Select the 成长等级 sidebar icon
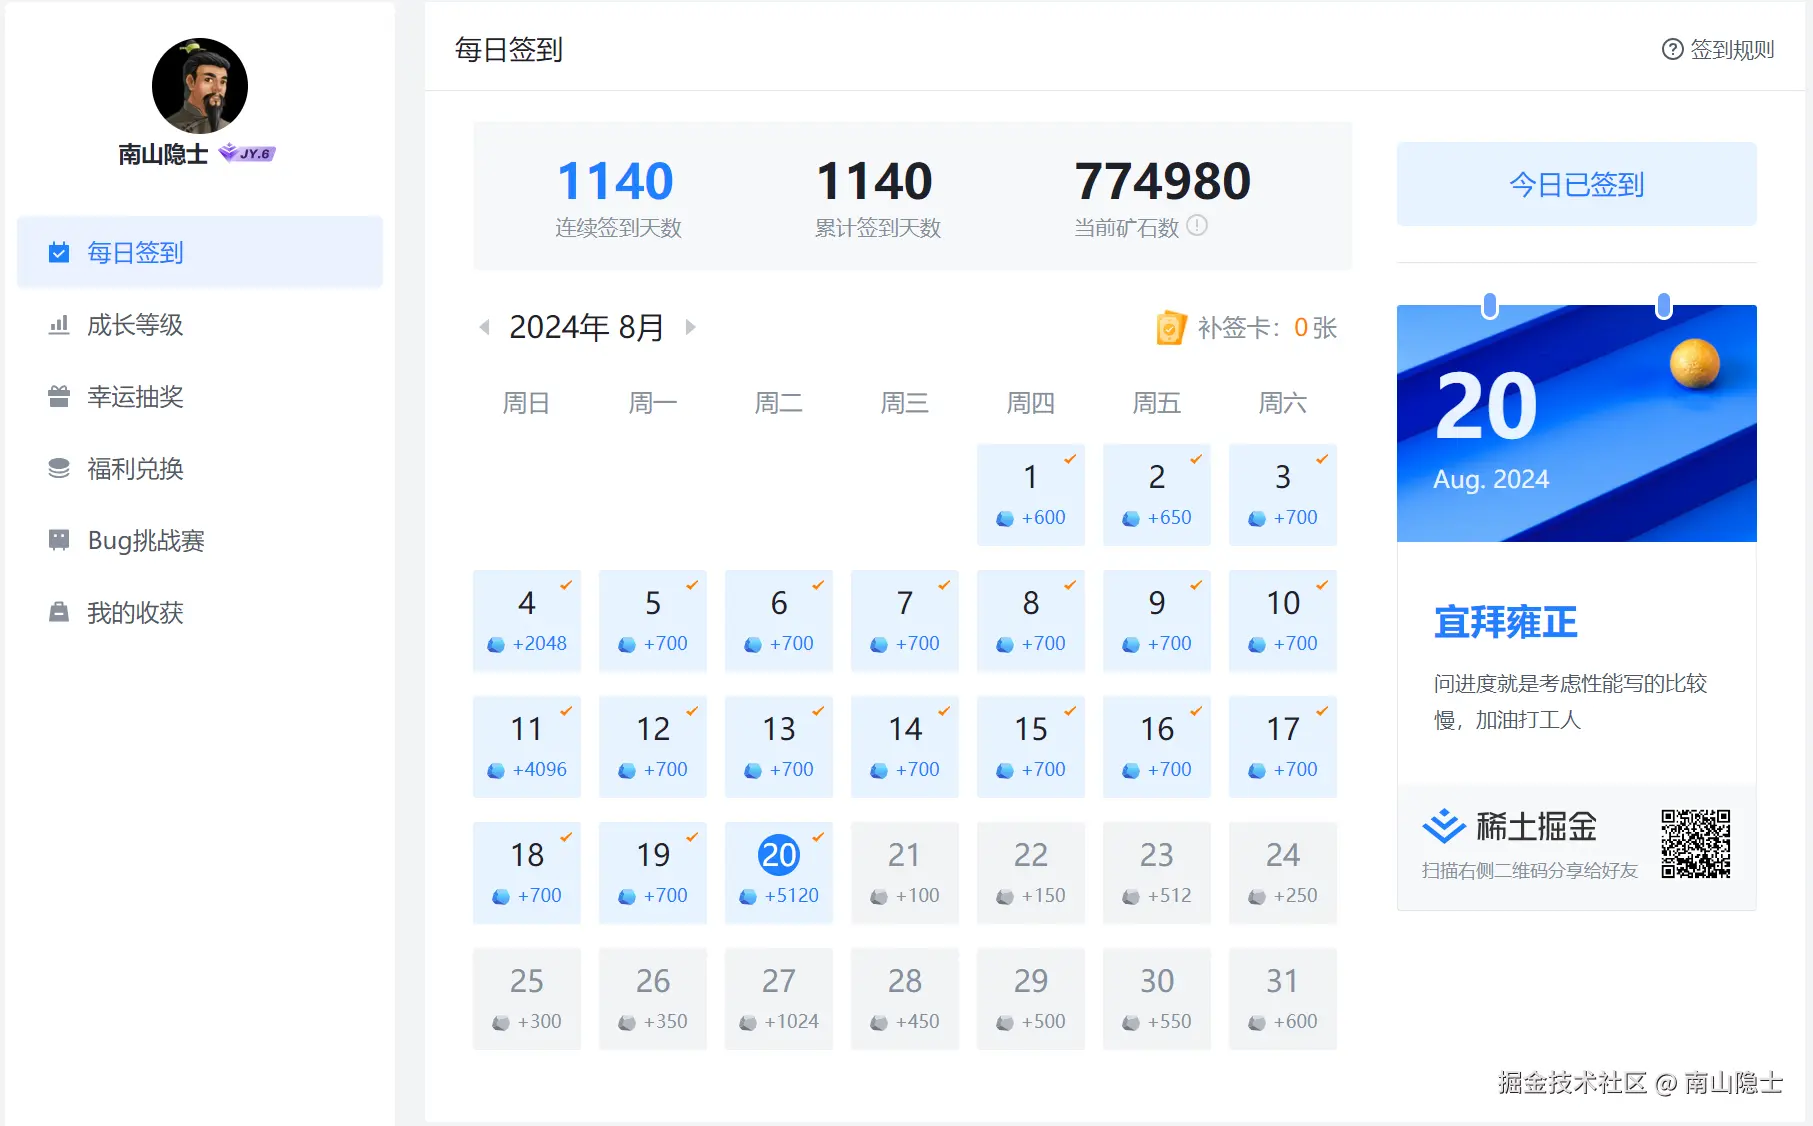The height and width of the screenshot is (1126, 1813). pos(58,324)
